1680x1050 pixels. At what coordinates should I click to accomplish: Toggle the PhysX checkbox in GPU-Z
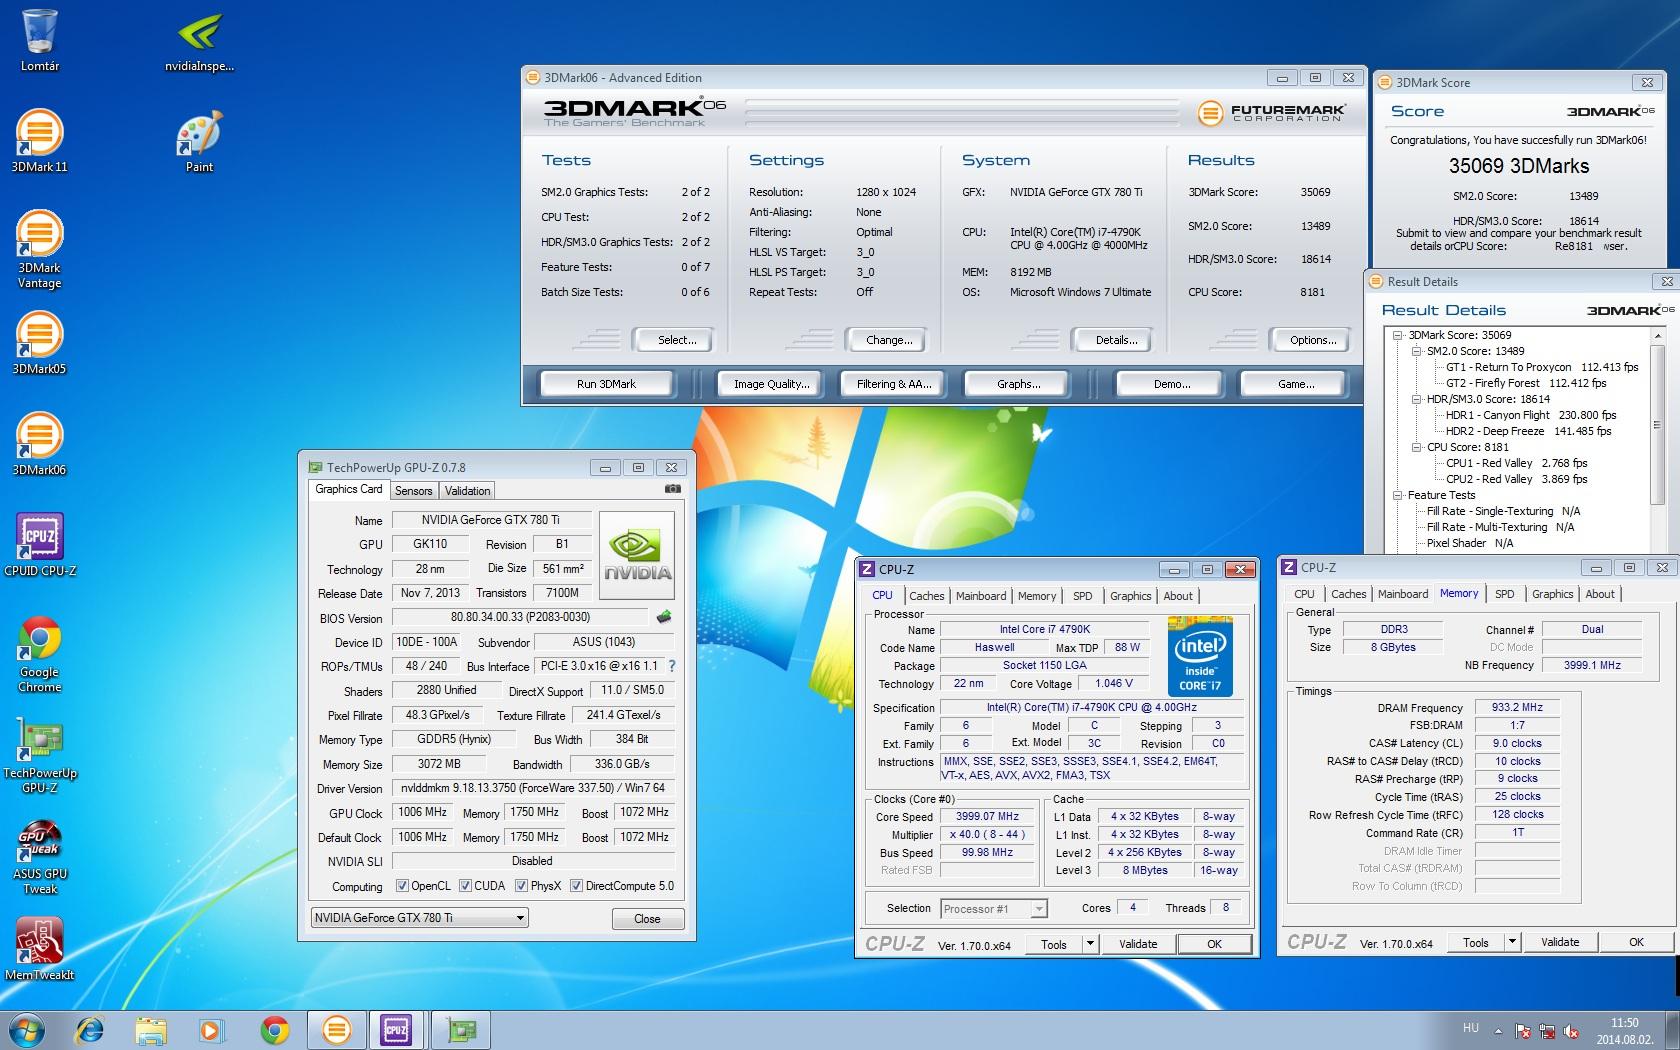tap(521, 885)
